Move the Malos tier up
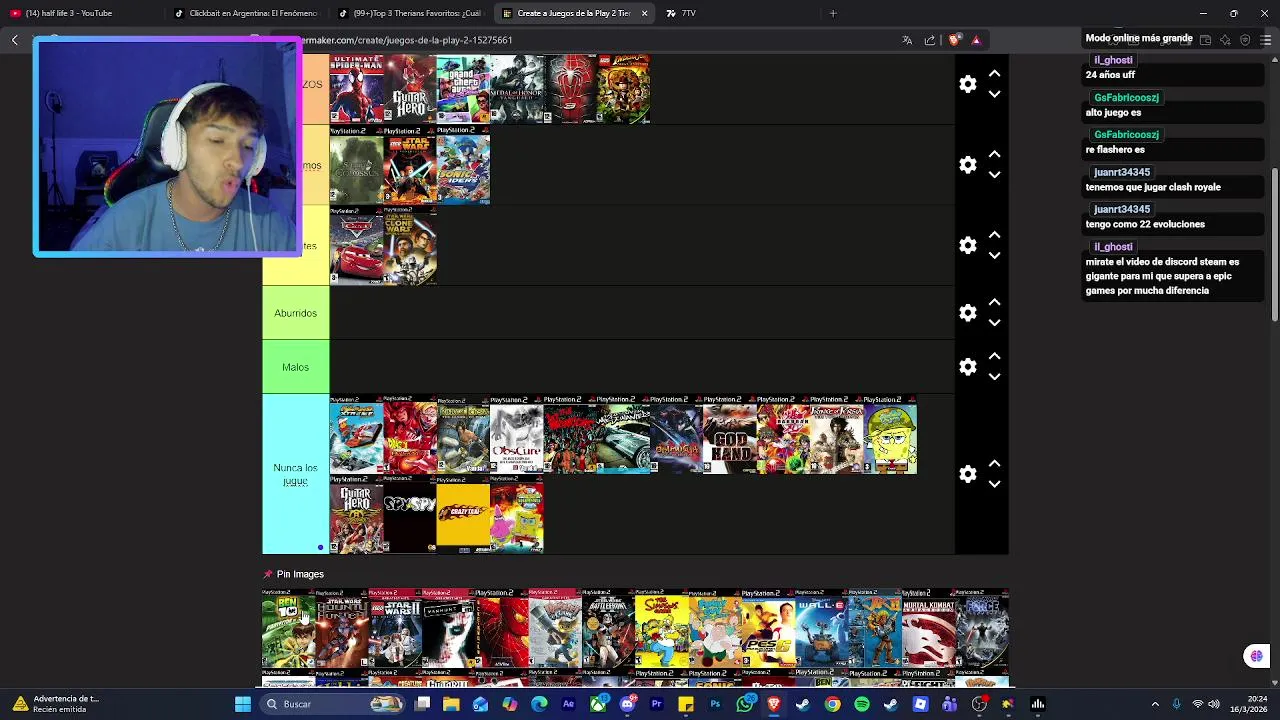Viewport: 1280px width, 720px height. (994, 356)
